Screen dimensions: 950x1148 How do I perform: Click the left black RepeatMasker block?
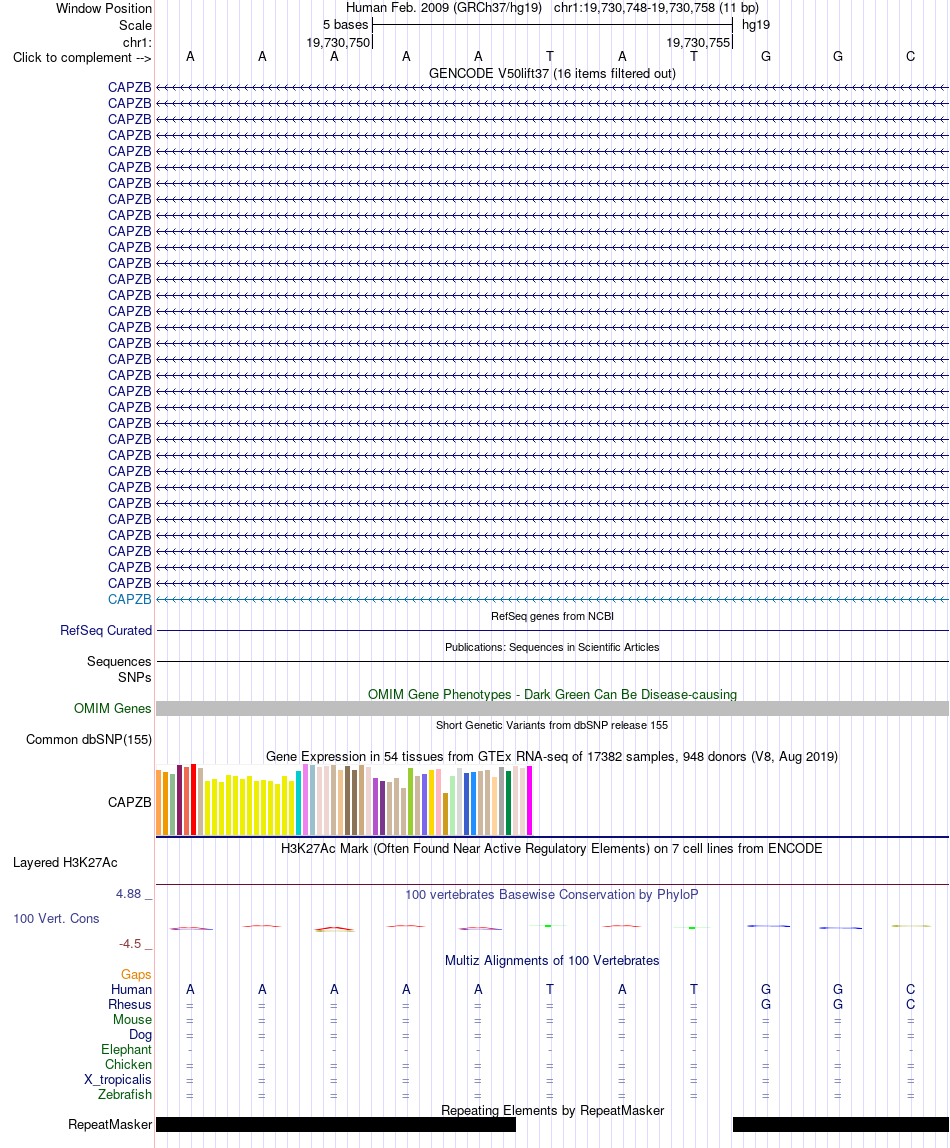point(336,1125)
